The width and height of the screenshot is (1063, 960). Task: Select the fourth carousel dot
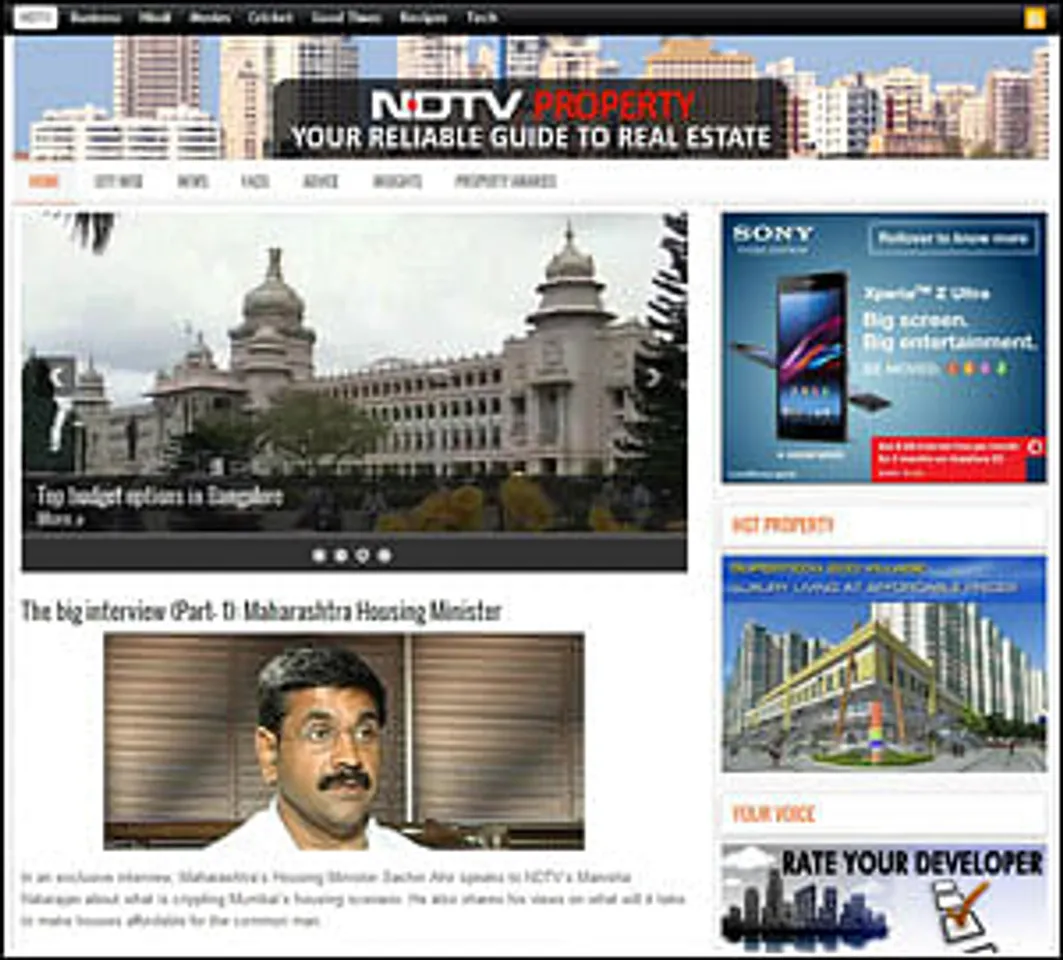tap(384, 555)
